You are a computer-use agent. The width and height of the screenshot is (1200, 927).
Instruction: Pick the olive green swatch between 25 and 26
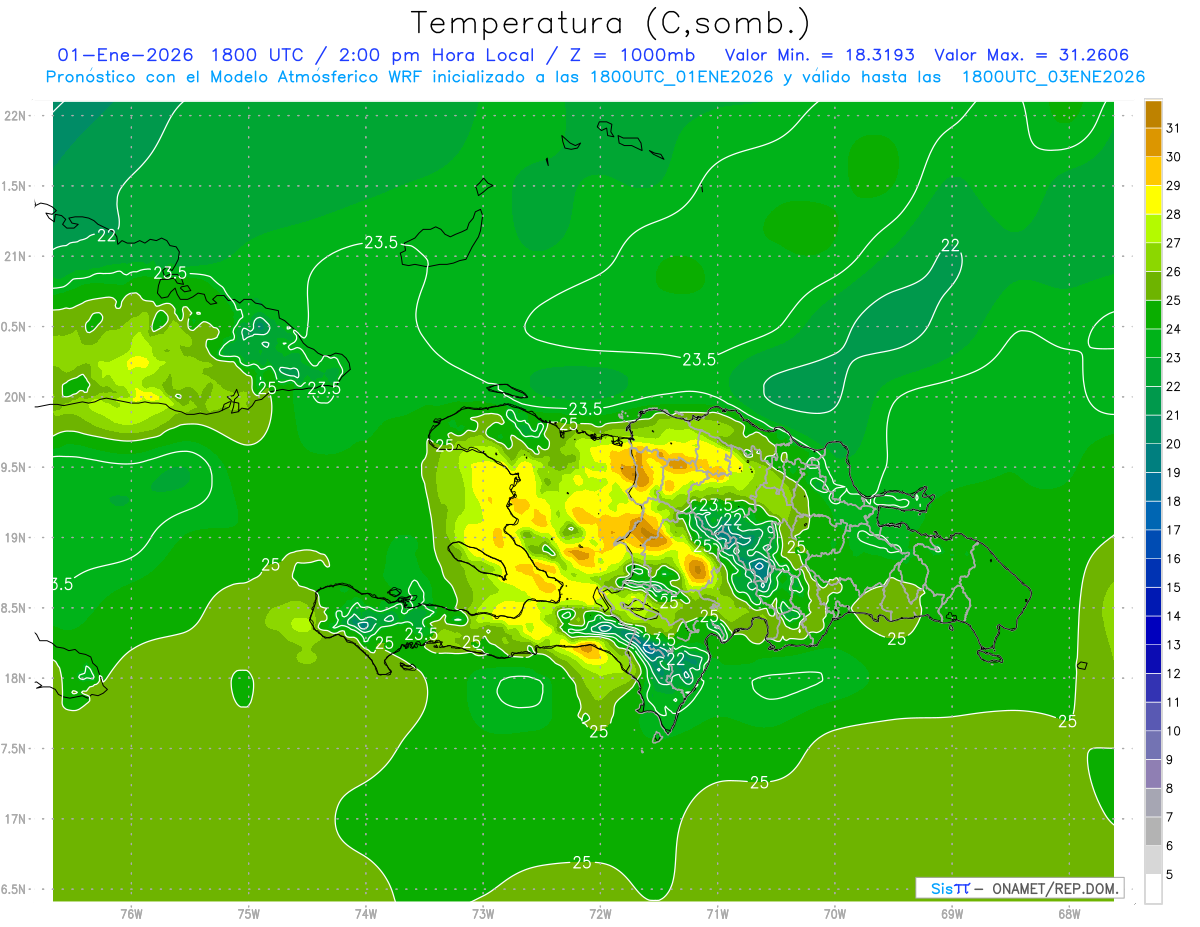coord(1153,286)
